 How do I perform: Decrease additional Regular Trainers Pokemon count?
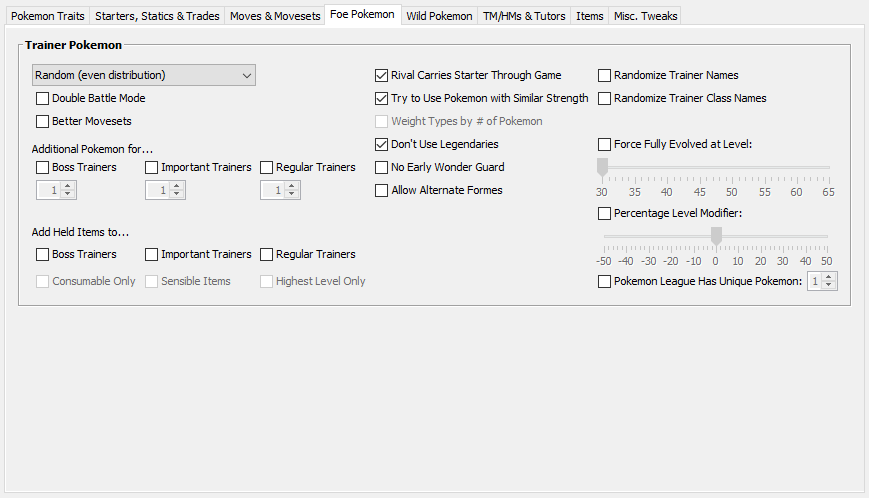[x=292, y=194]
